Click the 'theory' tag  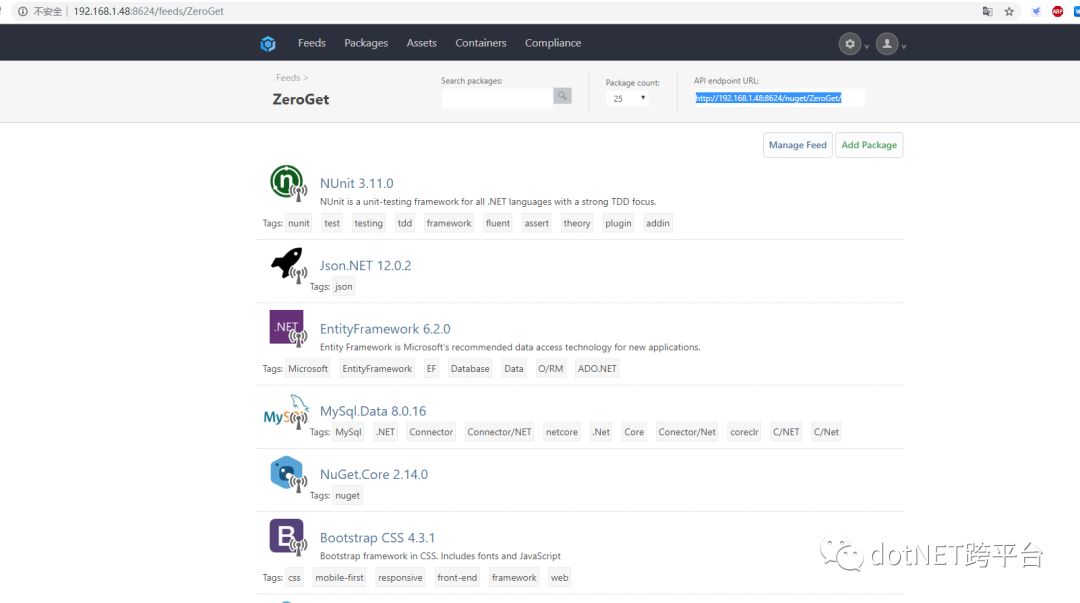(x=577, y=223)
